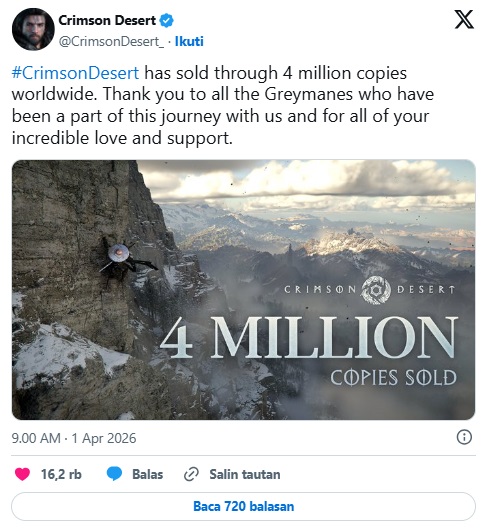Open the @CrimsonDesert_ handle

coord(111,41)
